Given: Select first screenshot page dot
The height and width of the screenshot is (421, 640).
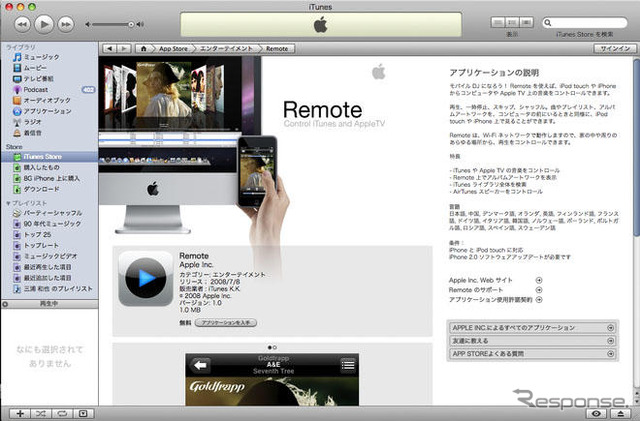Looking at the screenshot, I should click(270, 347).
